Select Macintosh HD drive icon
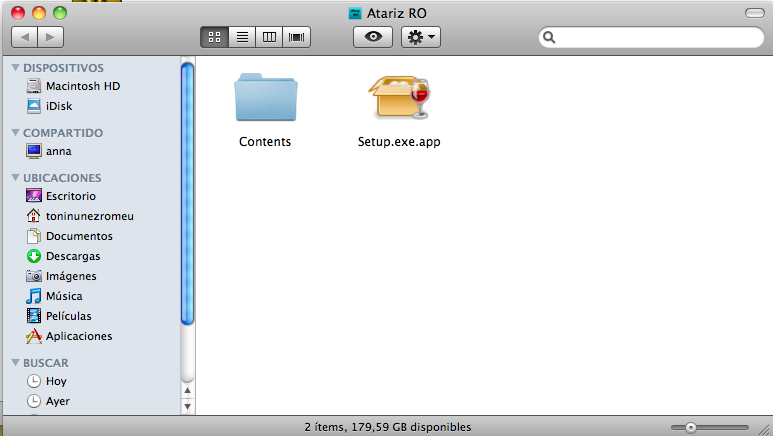773x436 pixels. (x=34, y=86)
